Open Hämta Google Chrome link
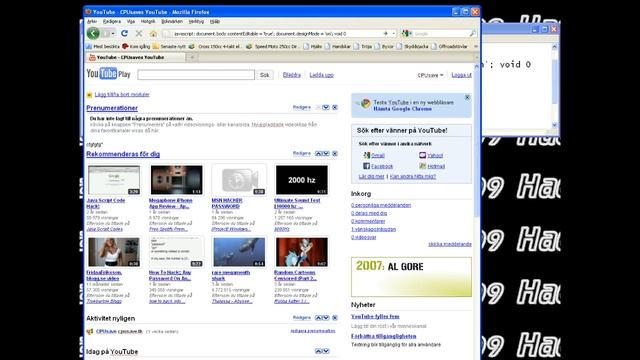Screen dimensions: 640x360 click(x=402, y=109)
